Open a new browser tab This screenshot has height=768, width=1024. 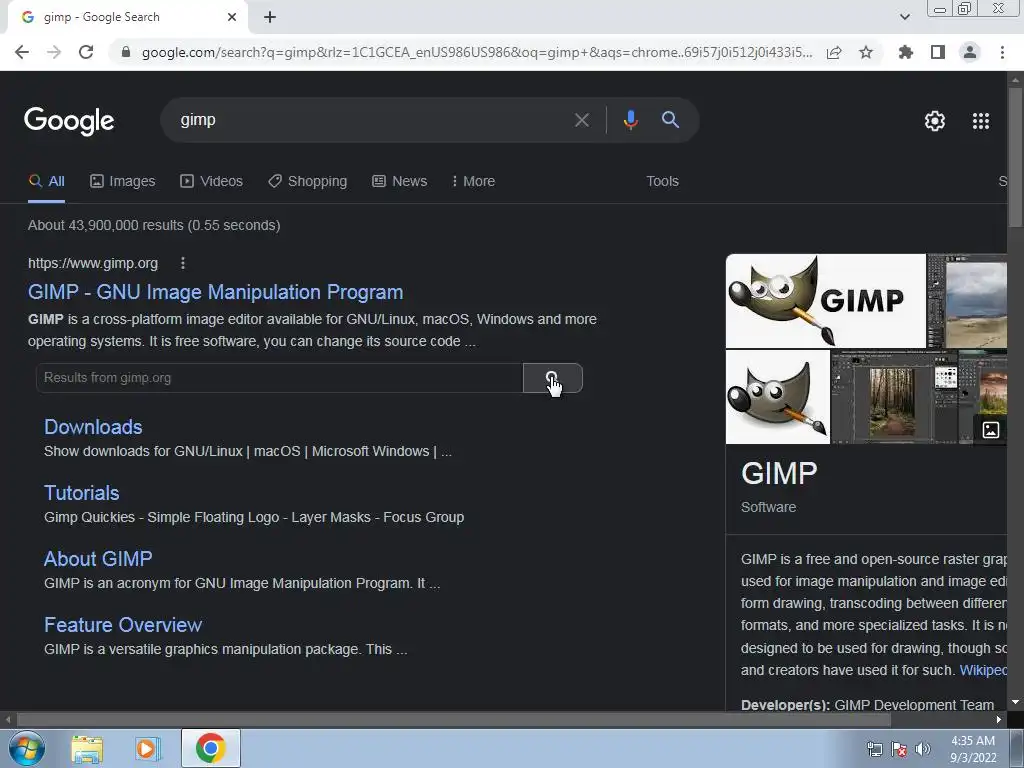270,17
